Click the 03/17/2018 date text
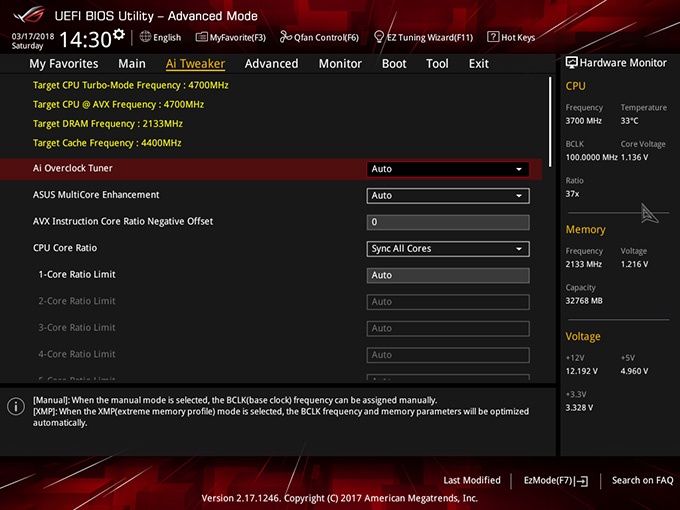This screenshot has height=510, width=680. click(x=33, y=36)
